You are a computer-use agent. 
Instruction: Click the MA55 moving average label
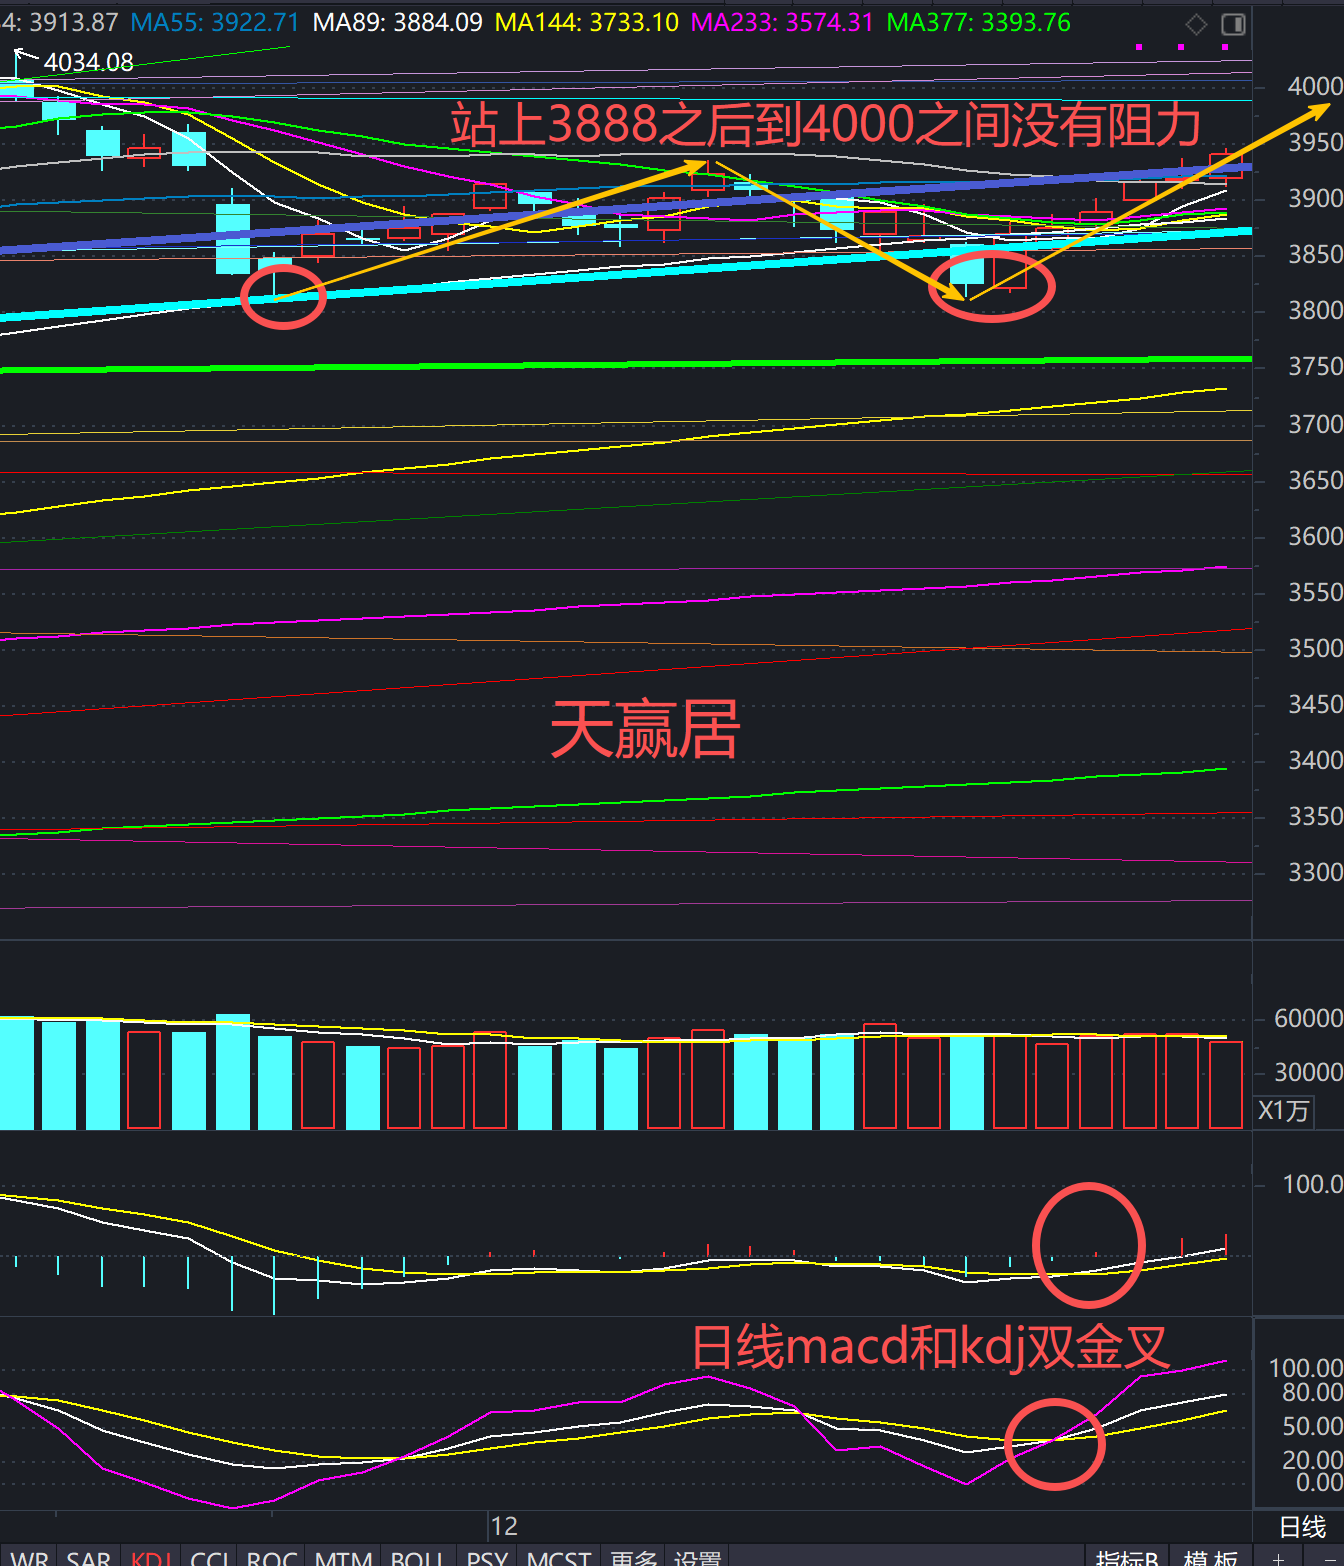pyautogui.click(x=214, y=22)
